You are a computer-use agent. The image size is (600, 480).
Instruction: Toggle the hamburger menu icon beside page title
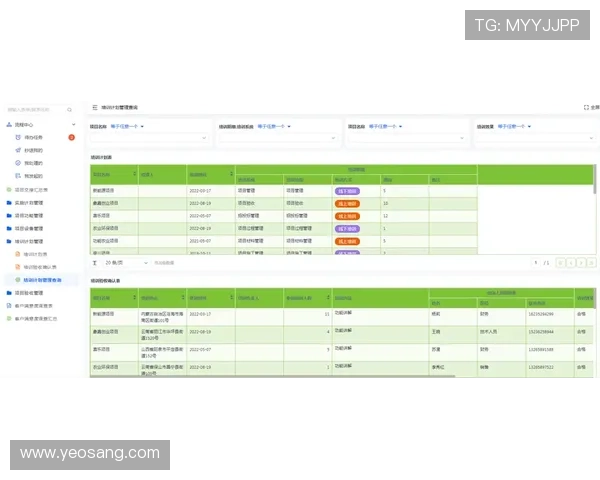coord(95,107)
